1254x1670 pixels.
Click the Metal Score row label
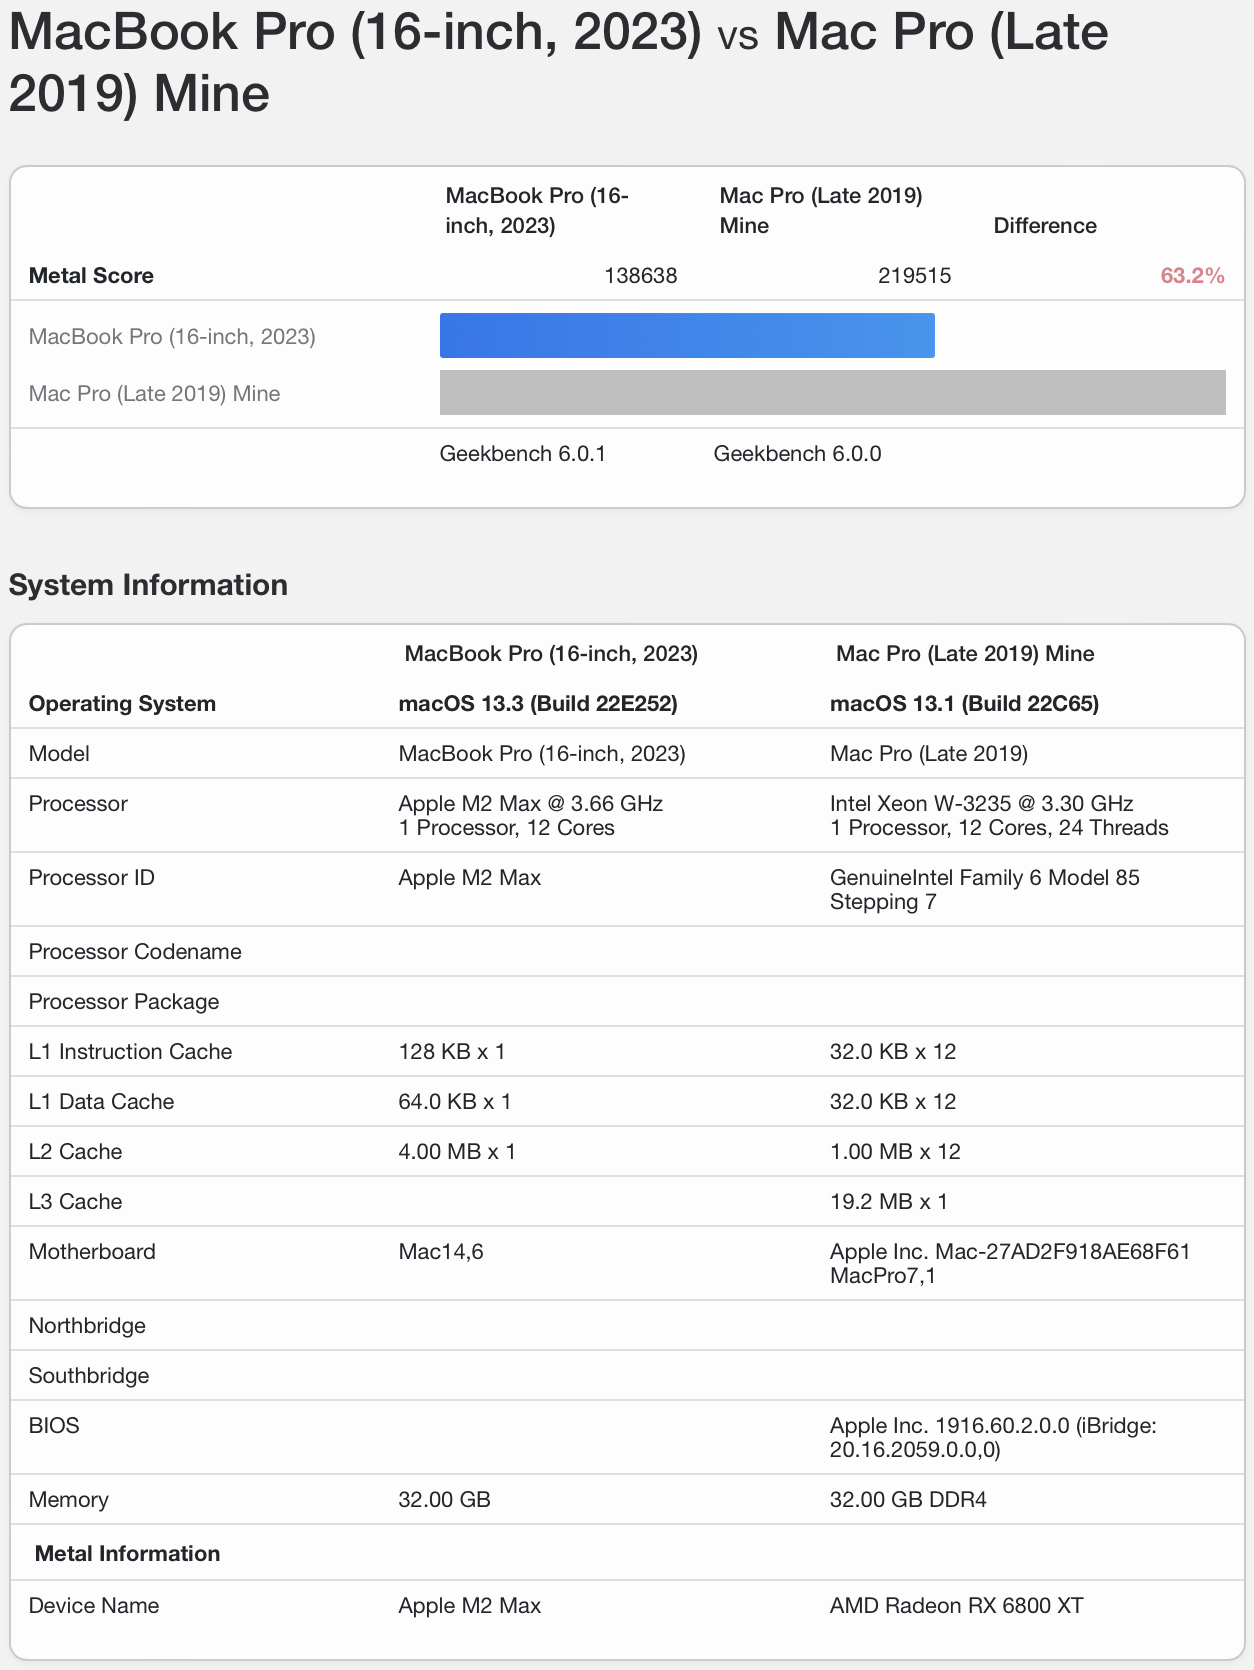click(x=91, y=276)
